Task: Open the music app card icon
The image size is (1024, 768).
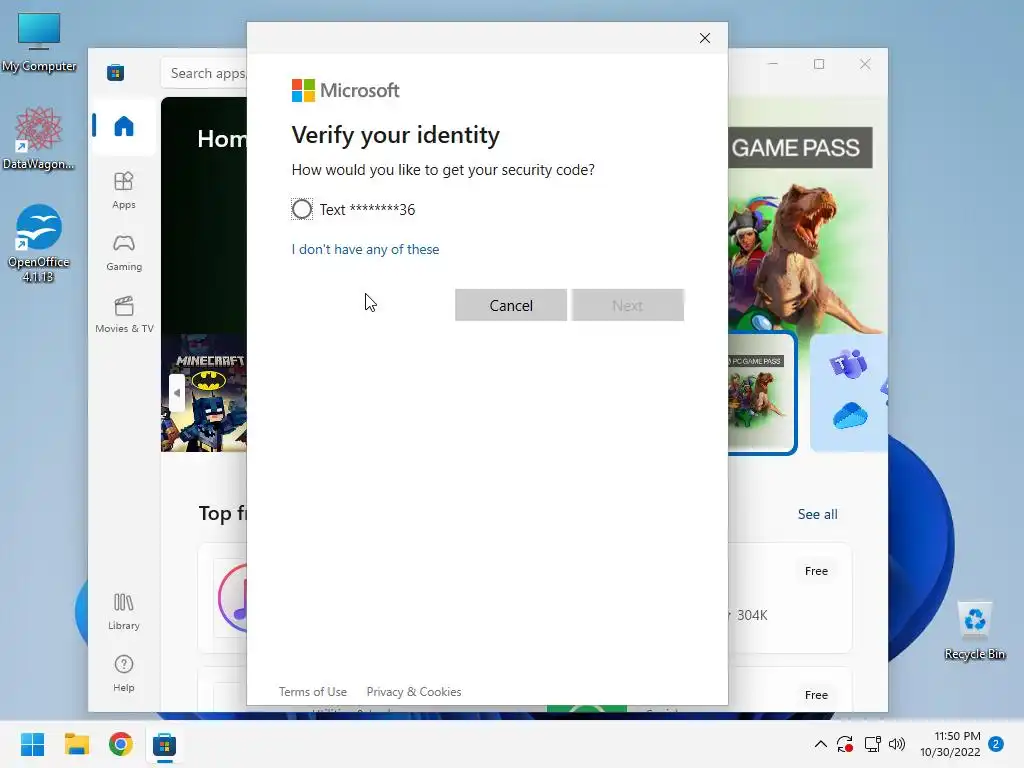Action: [x=232, y=598]
